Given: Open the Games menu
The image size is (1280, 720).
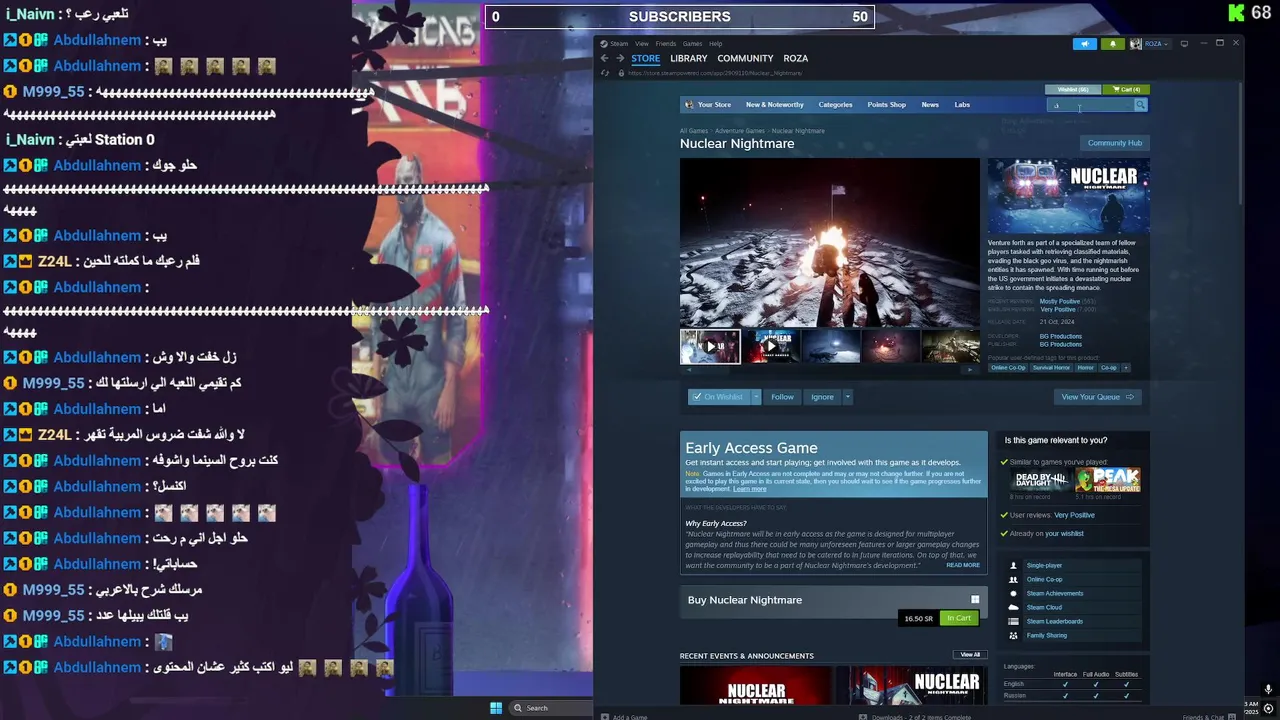Looking at the screenshot, I should click(692, 44).
